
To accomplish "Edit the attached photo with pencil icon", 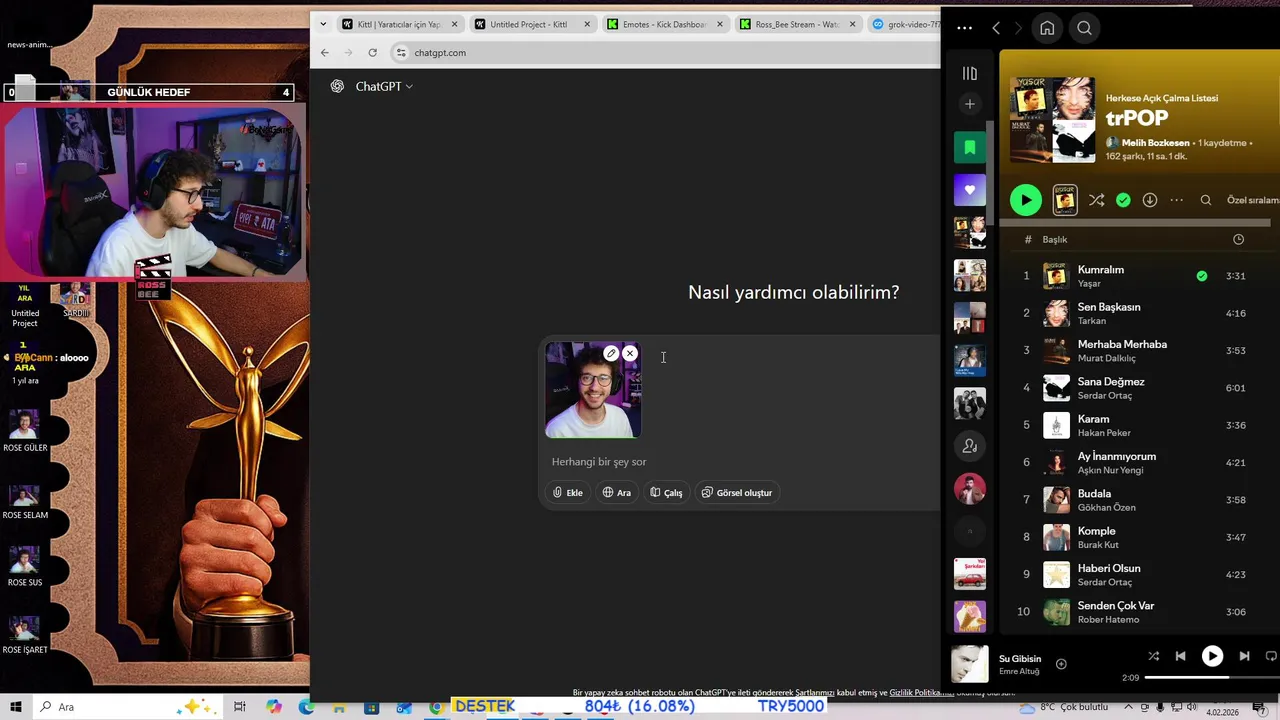I will pyautogui.click(x=611, y=353).
